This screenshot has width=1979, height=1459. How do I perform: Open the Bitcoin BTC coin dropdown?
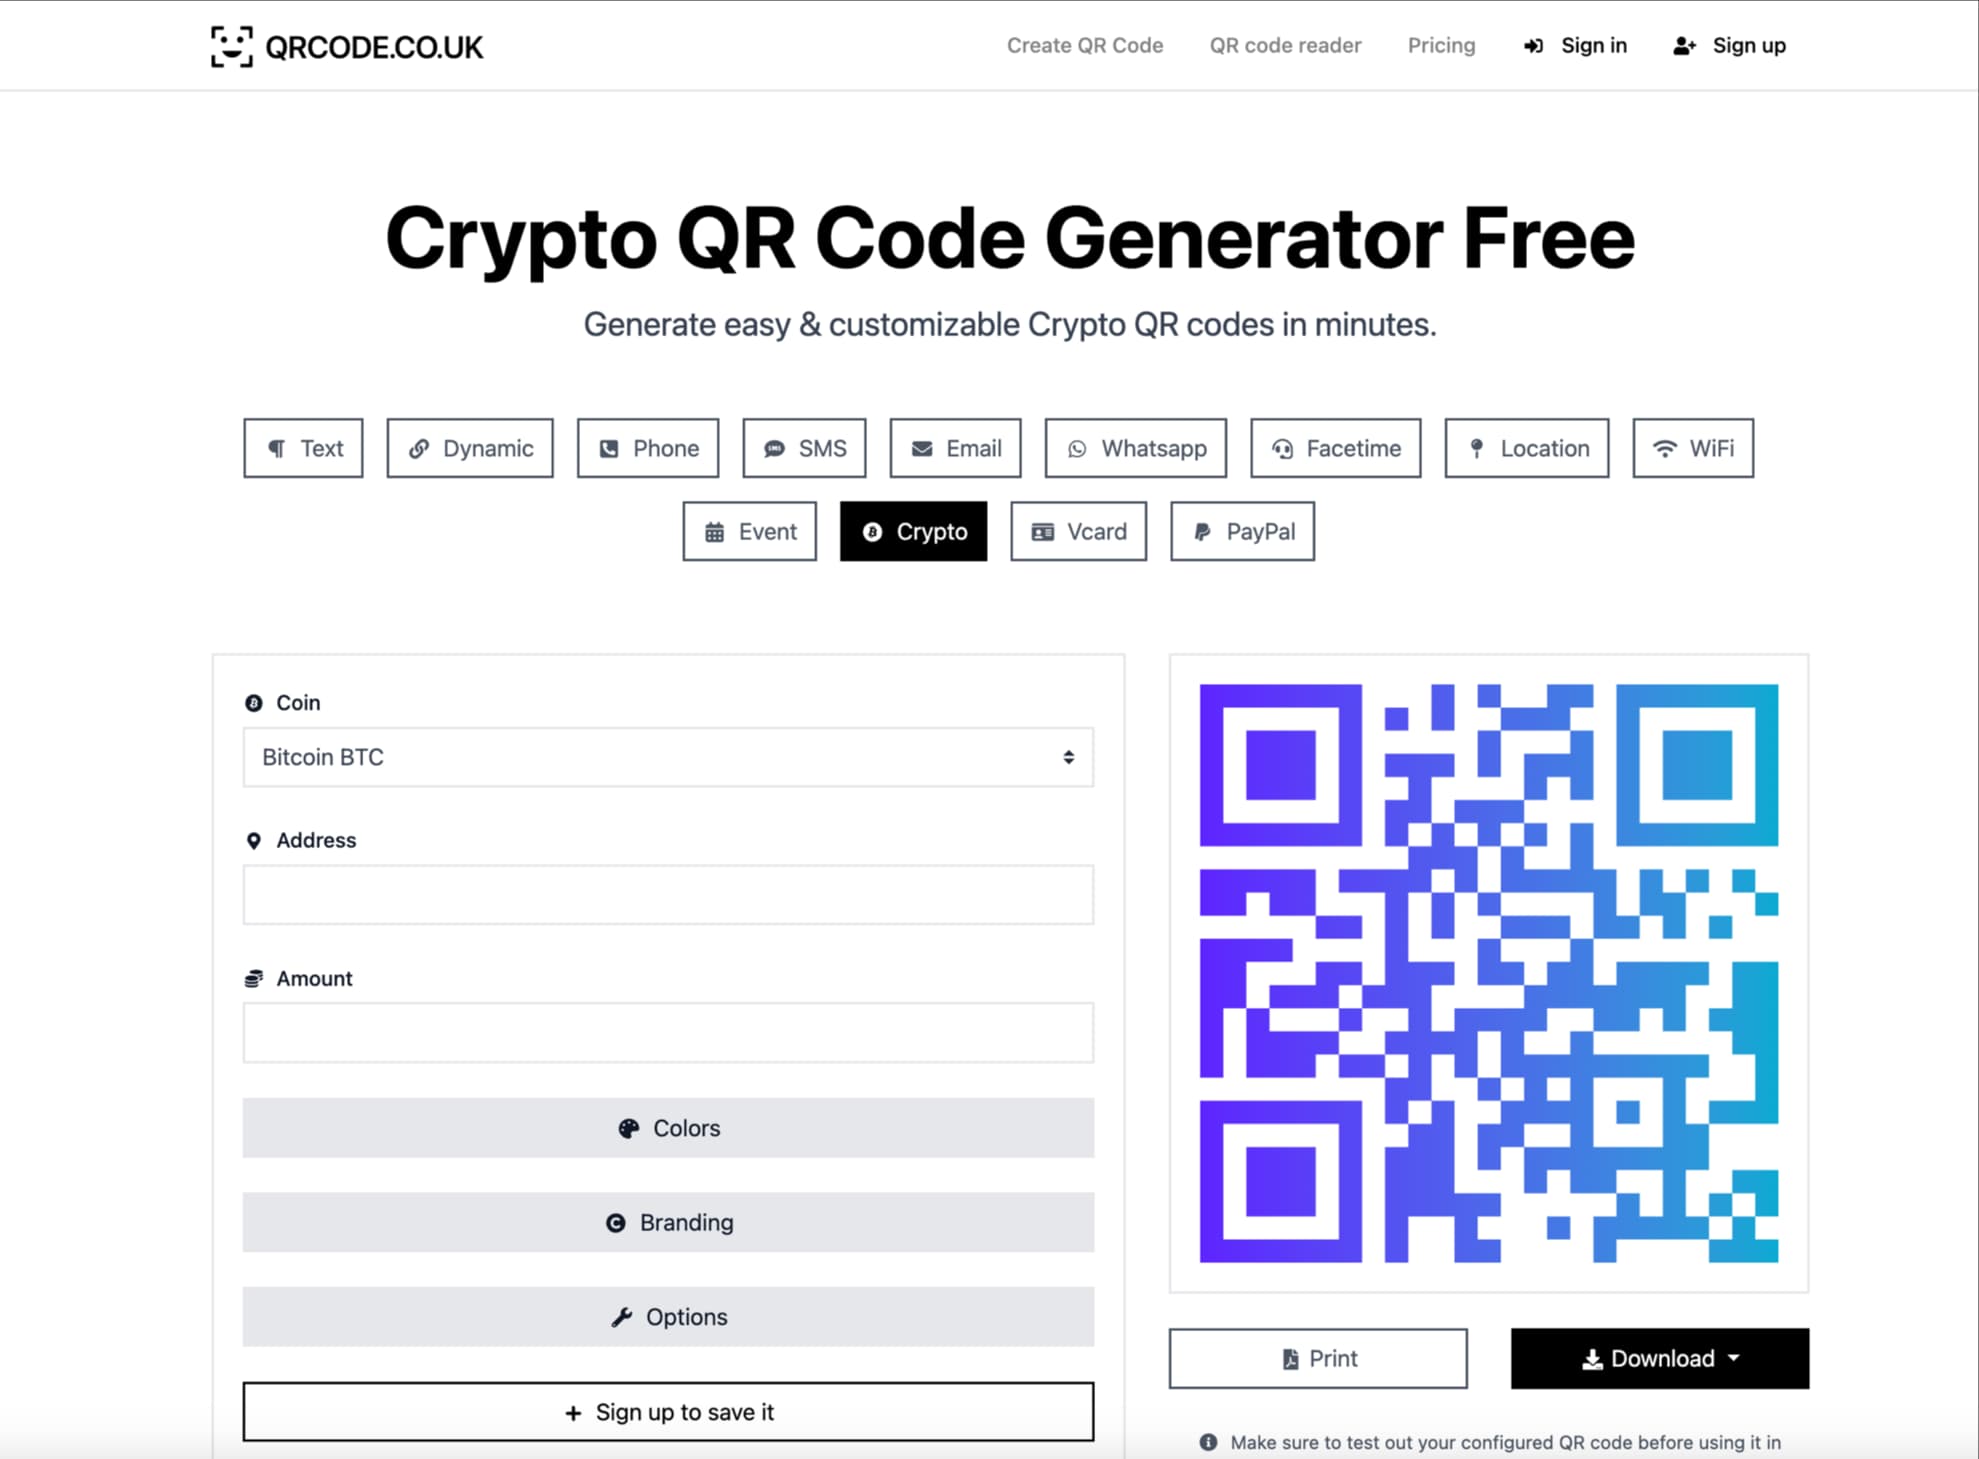(x=668, y=757)
